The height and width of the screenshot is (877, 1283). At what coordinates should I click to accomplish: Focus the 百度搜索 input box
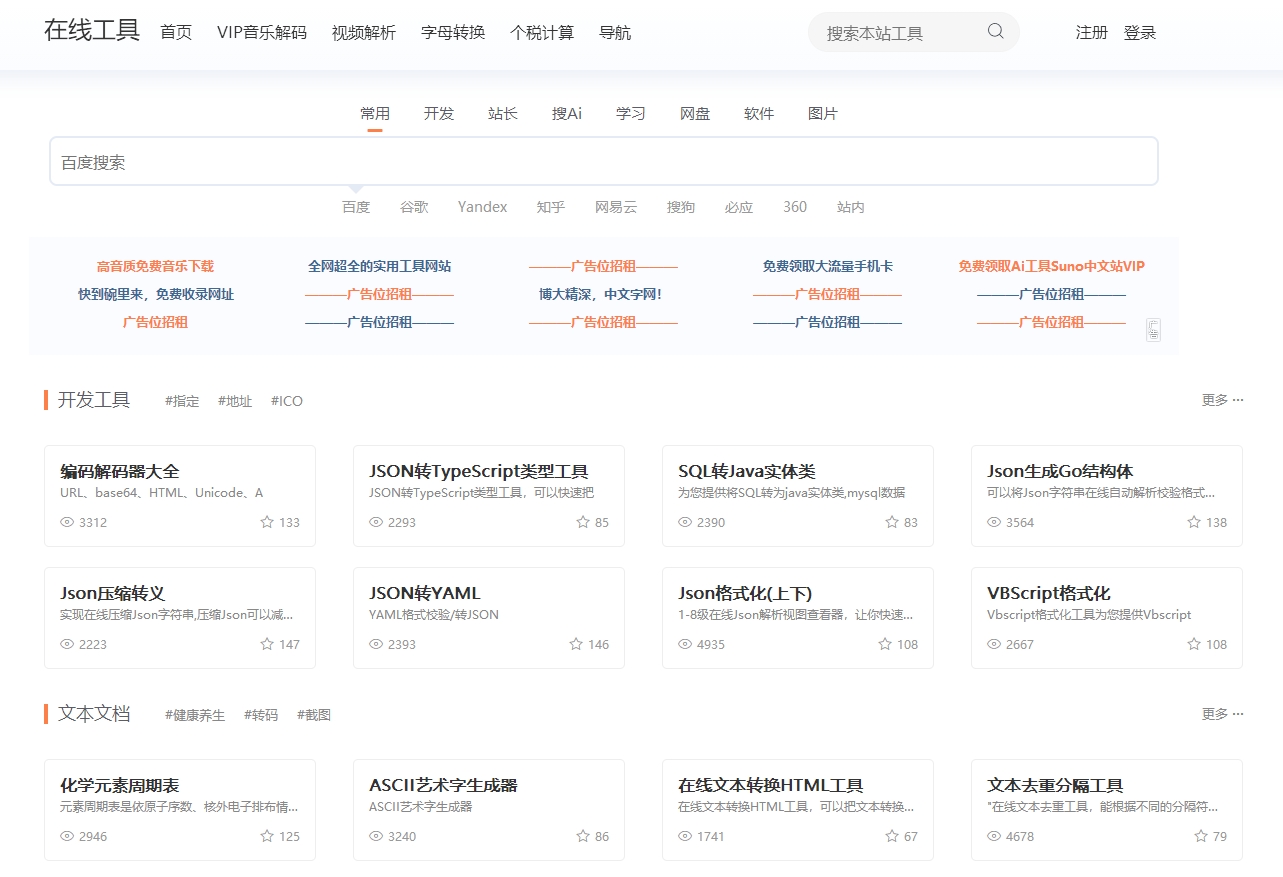[x=604, y=161]
